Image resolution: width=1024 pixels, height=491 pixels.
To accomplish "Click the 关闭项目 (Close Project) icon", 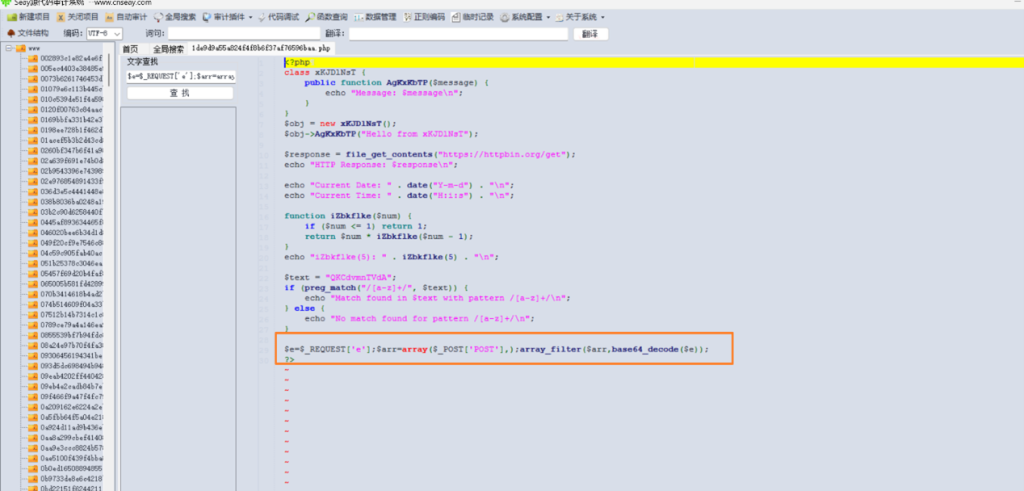I will tap(77, 17).
